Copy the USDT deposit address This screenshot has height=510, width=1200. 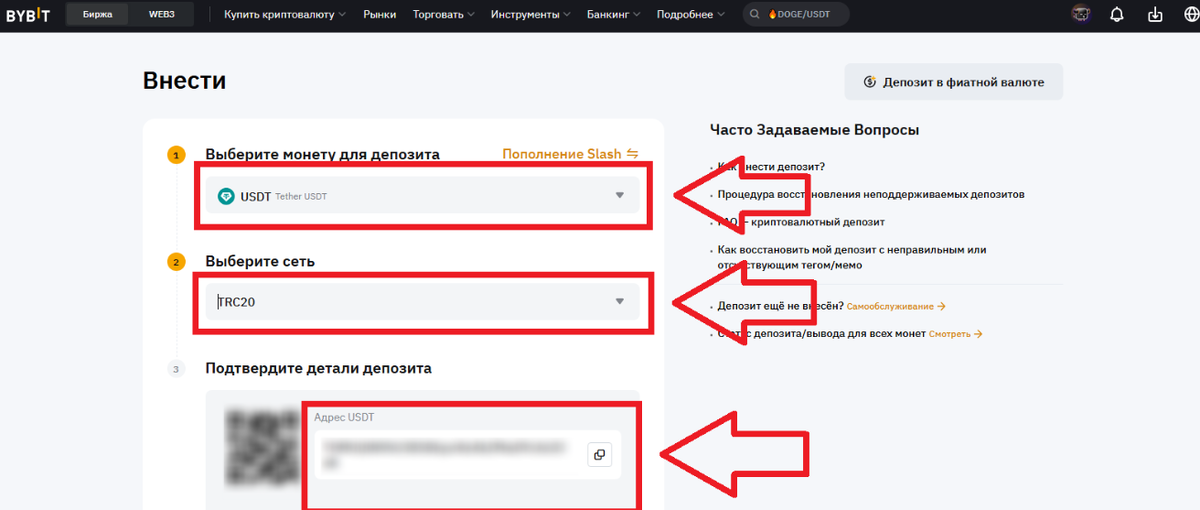click(599, 455)
